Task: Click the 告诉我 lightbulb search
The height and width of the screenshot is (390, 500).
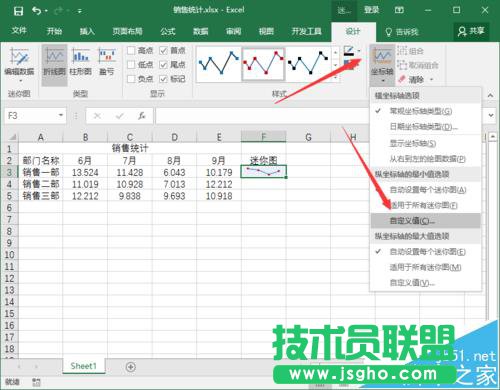Action: [402, 32]
